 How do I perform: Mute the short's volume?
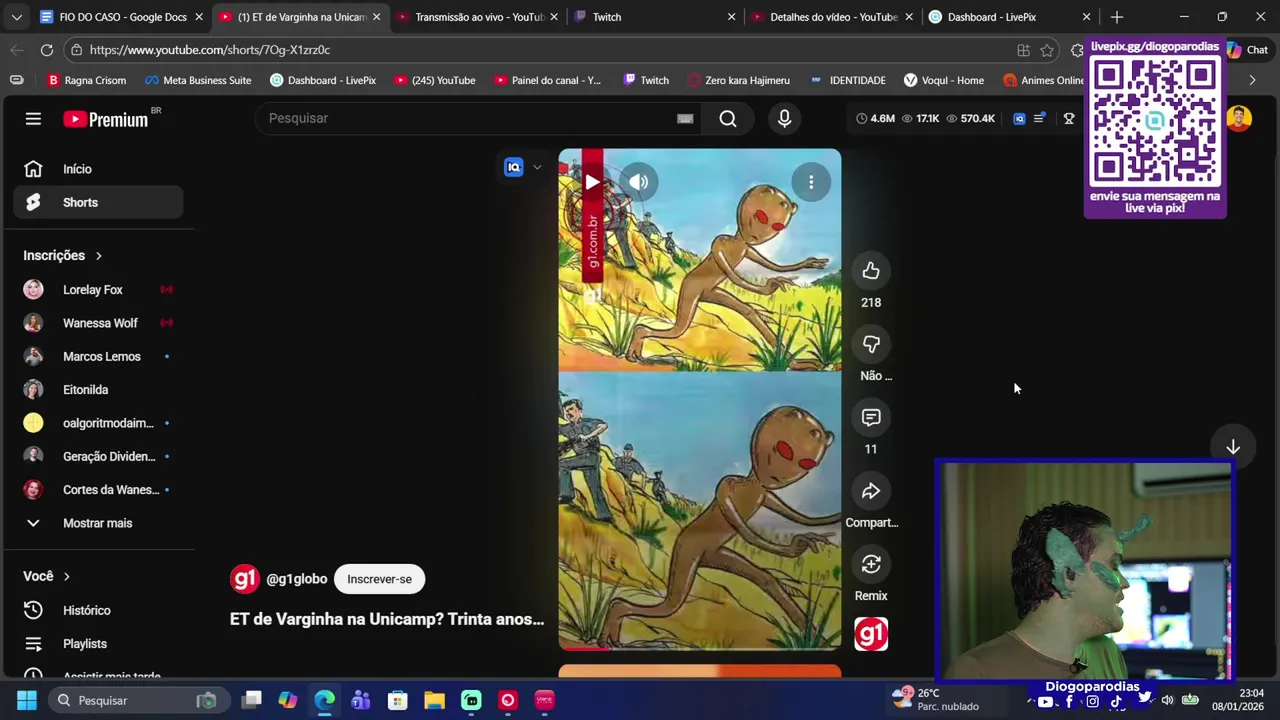pyautogui.click(x=639, y=182)
